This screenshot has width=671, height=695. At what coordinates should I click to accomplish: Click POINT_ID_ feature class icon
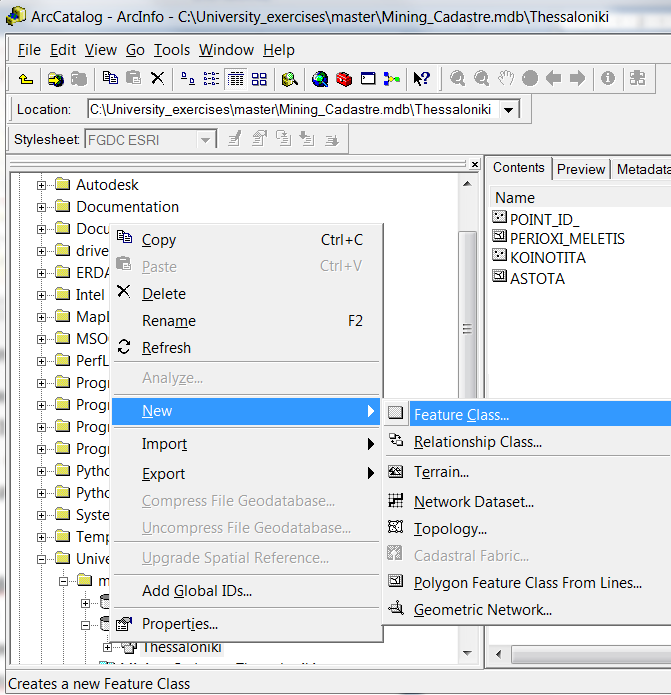pos(499,217)
